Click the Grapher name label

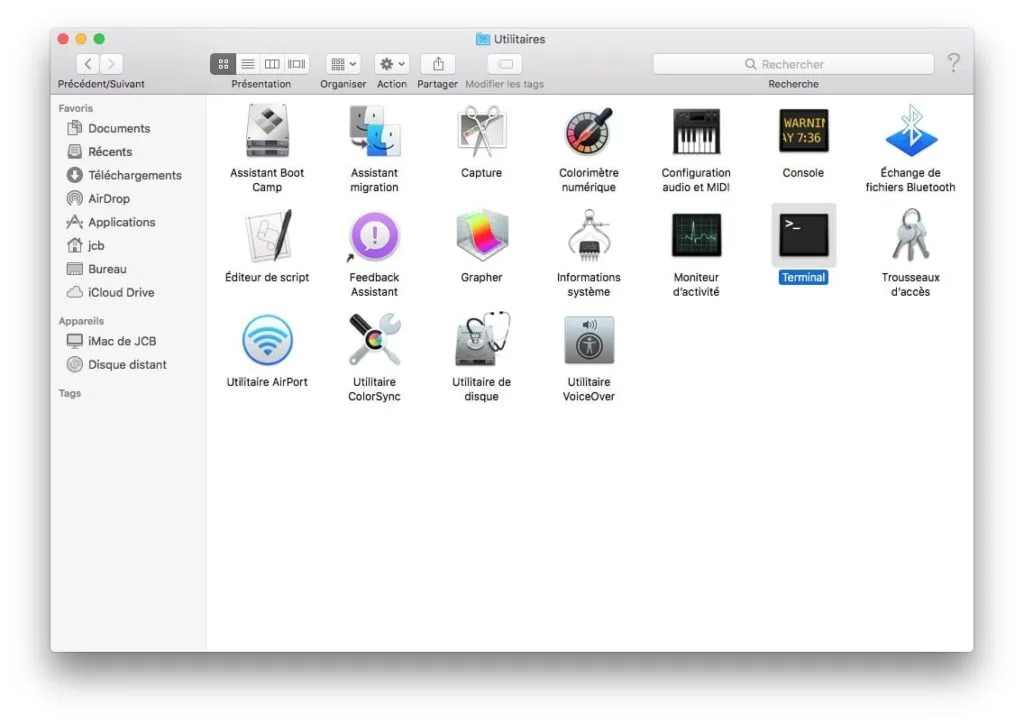click(481, 277)
